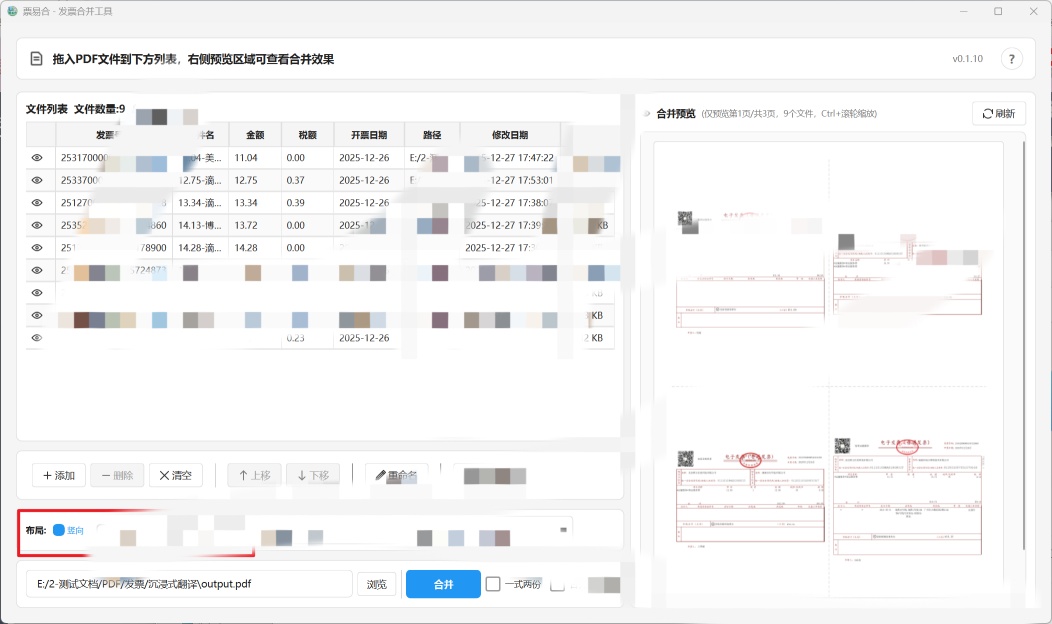Minimize the 票易合 window
This screenshot has width=1052, height=624.
[963, 11]
